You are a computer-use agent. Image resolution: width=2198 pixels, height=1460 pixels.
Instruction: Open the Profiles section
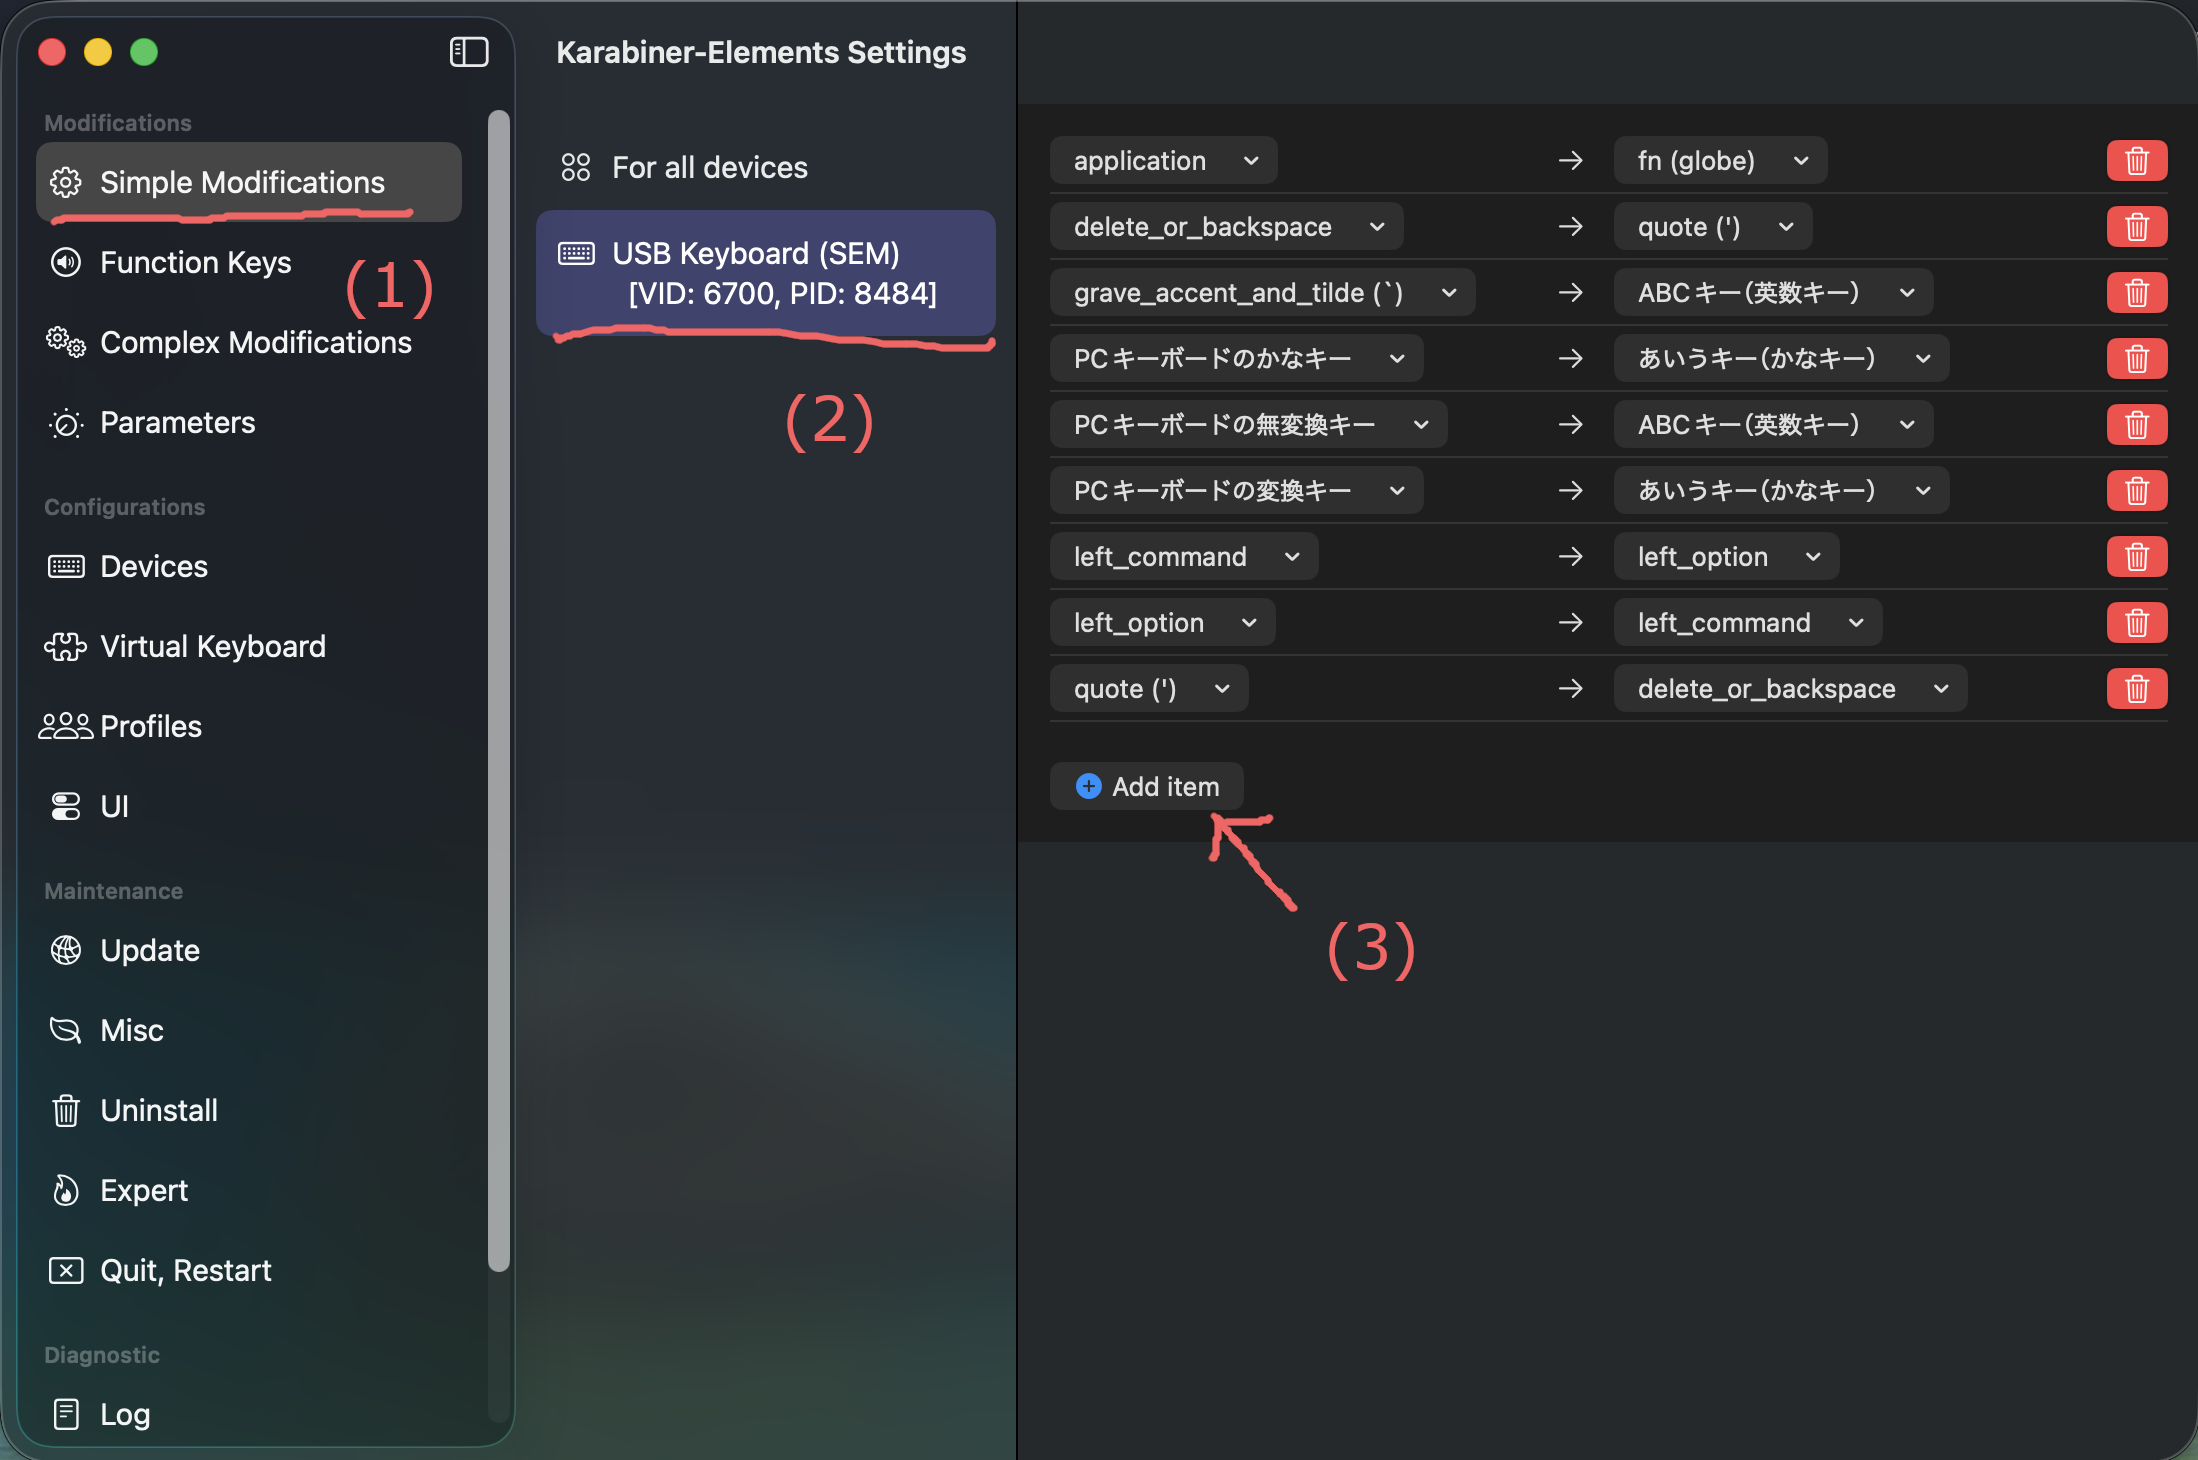click(249, 726)
